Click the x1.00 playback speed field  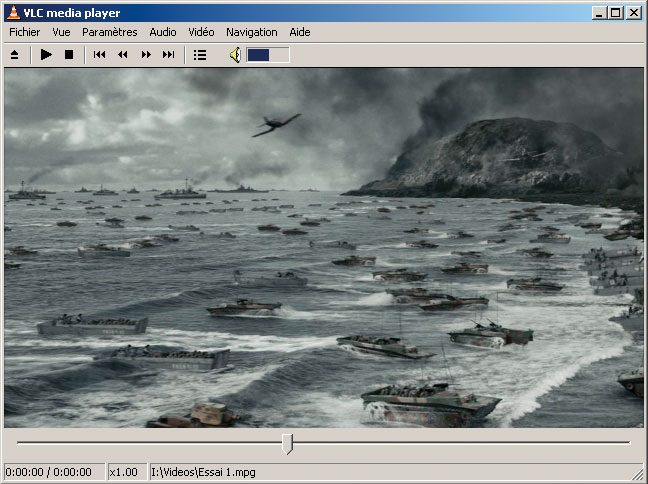pyautogui.click(x=124, y=472)
